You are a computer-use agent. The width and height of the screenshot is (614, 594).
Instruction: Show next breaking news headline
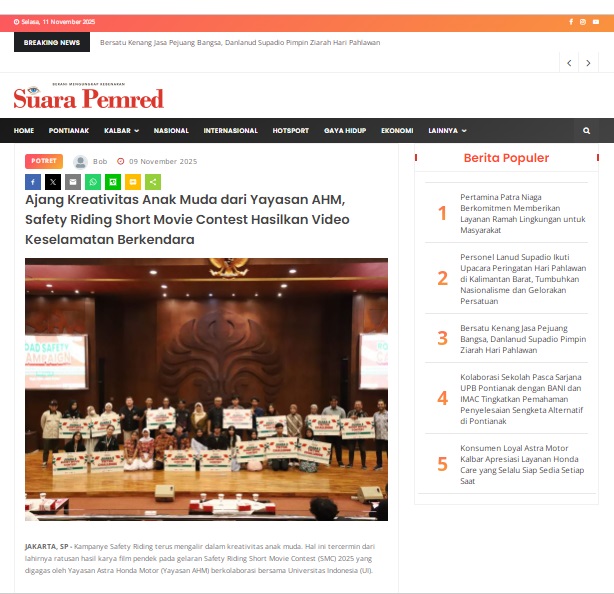(x=589, y=63)
